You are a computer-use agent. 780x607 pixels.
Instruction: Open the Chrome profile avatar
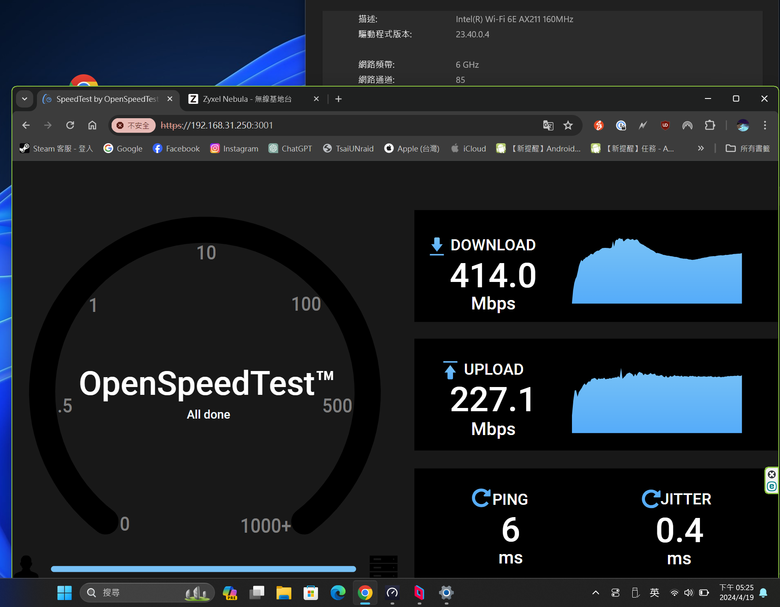click(x=743, y=125)
